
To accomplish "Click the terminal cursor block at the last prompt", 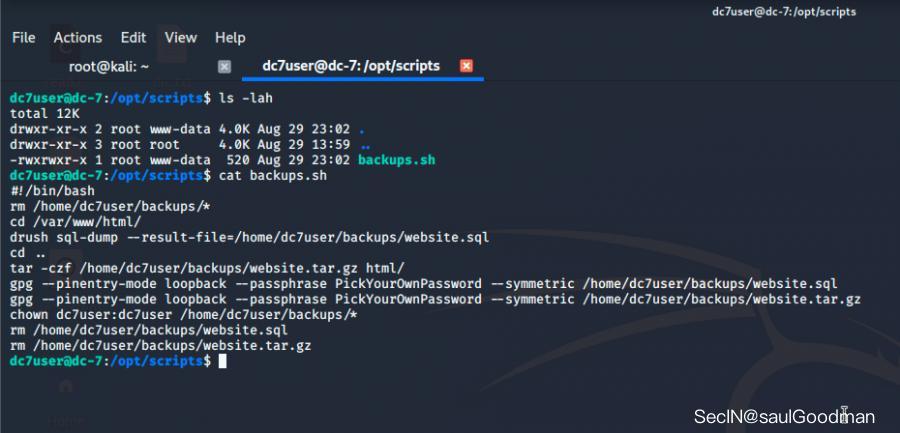I will tap(222, 360).
